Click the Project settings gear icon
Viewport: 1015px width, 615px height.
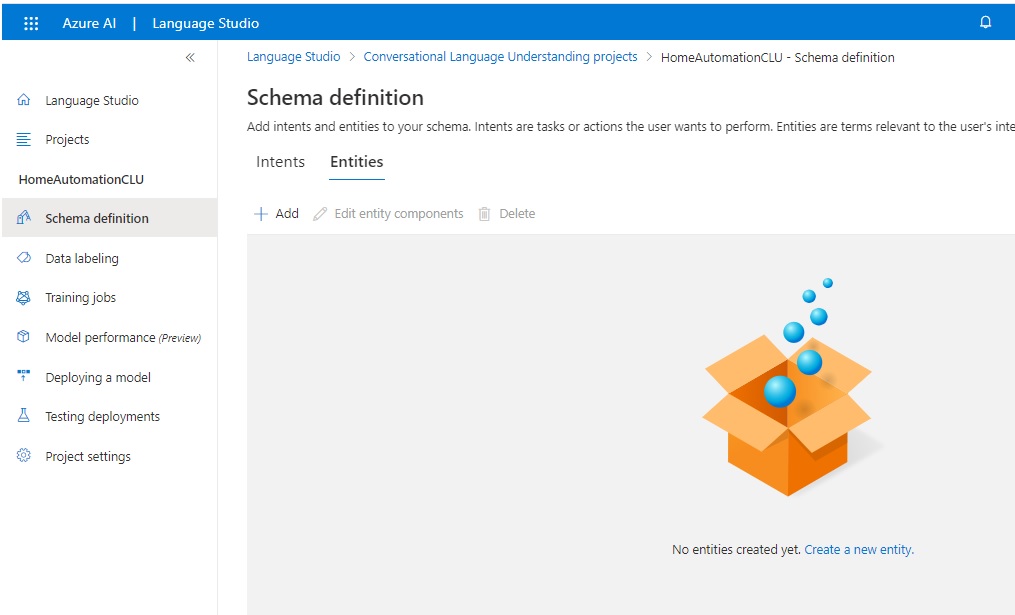(24, 456)
